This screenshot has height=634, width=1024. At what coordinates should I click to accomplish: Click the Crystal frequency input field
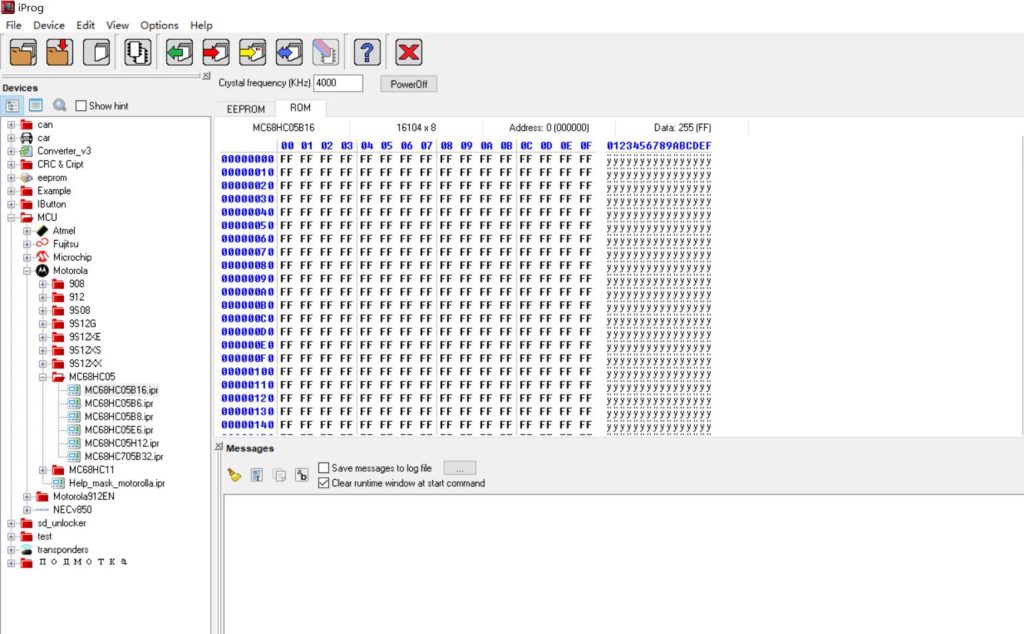pos(338,84)
